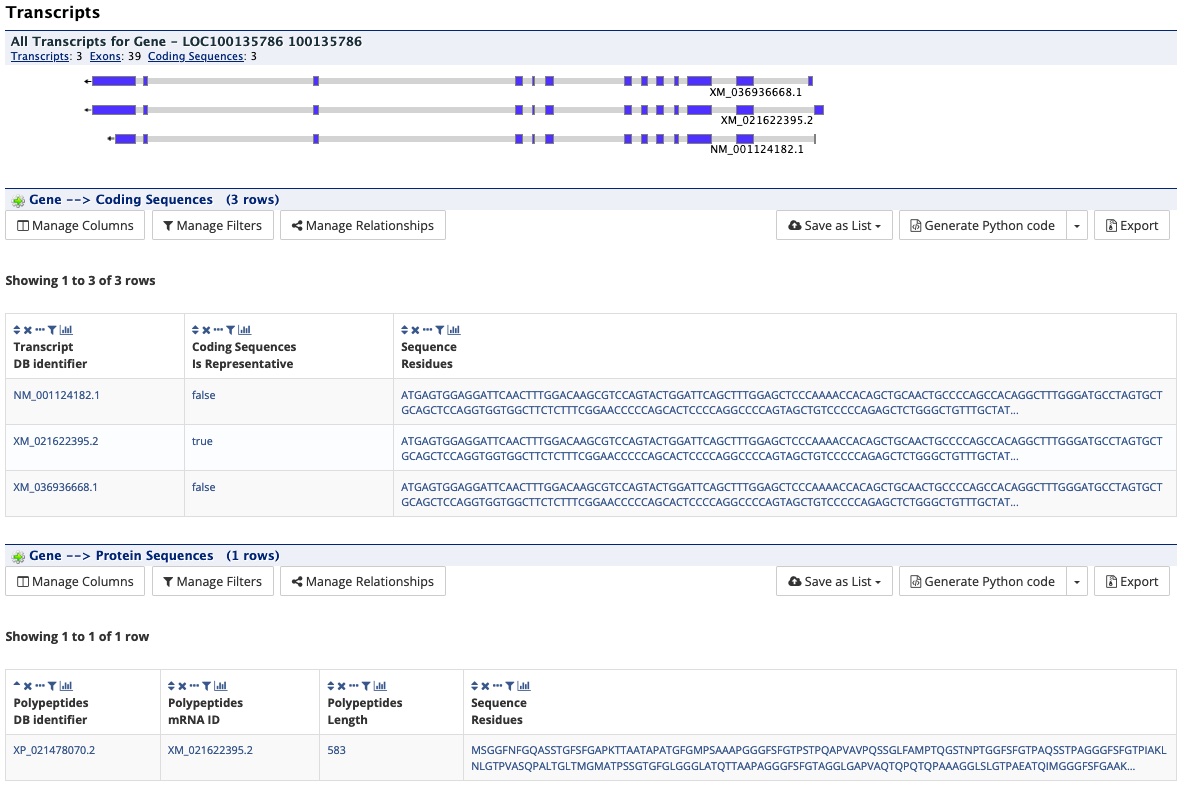
Task: Open Save as List dropdown for Protein Sequences
Action: coord(834,582)
